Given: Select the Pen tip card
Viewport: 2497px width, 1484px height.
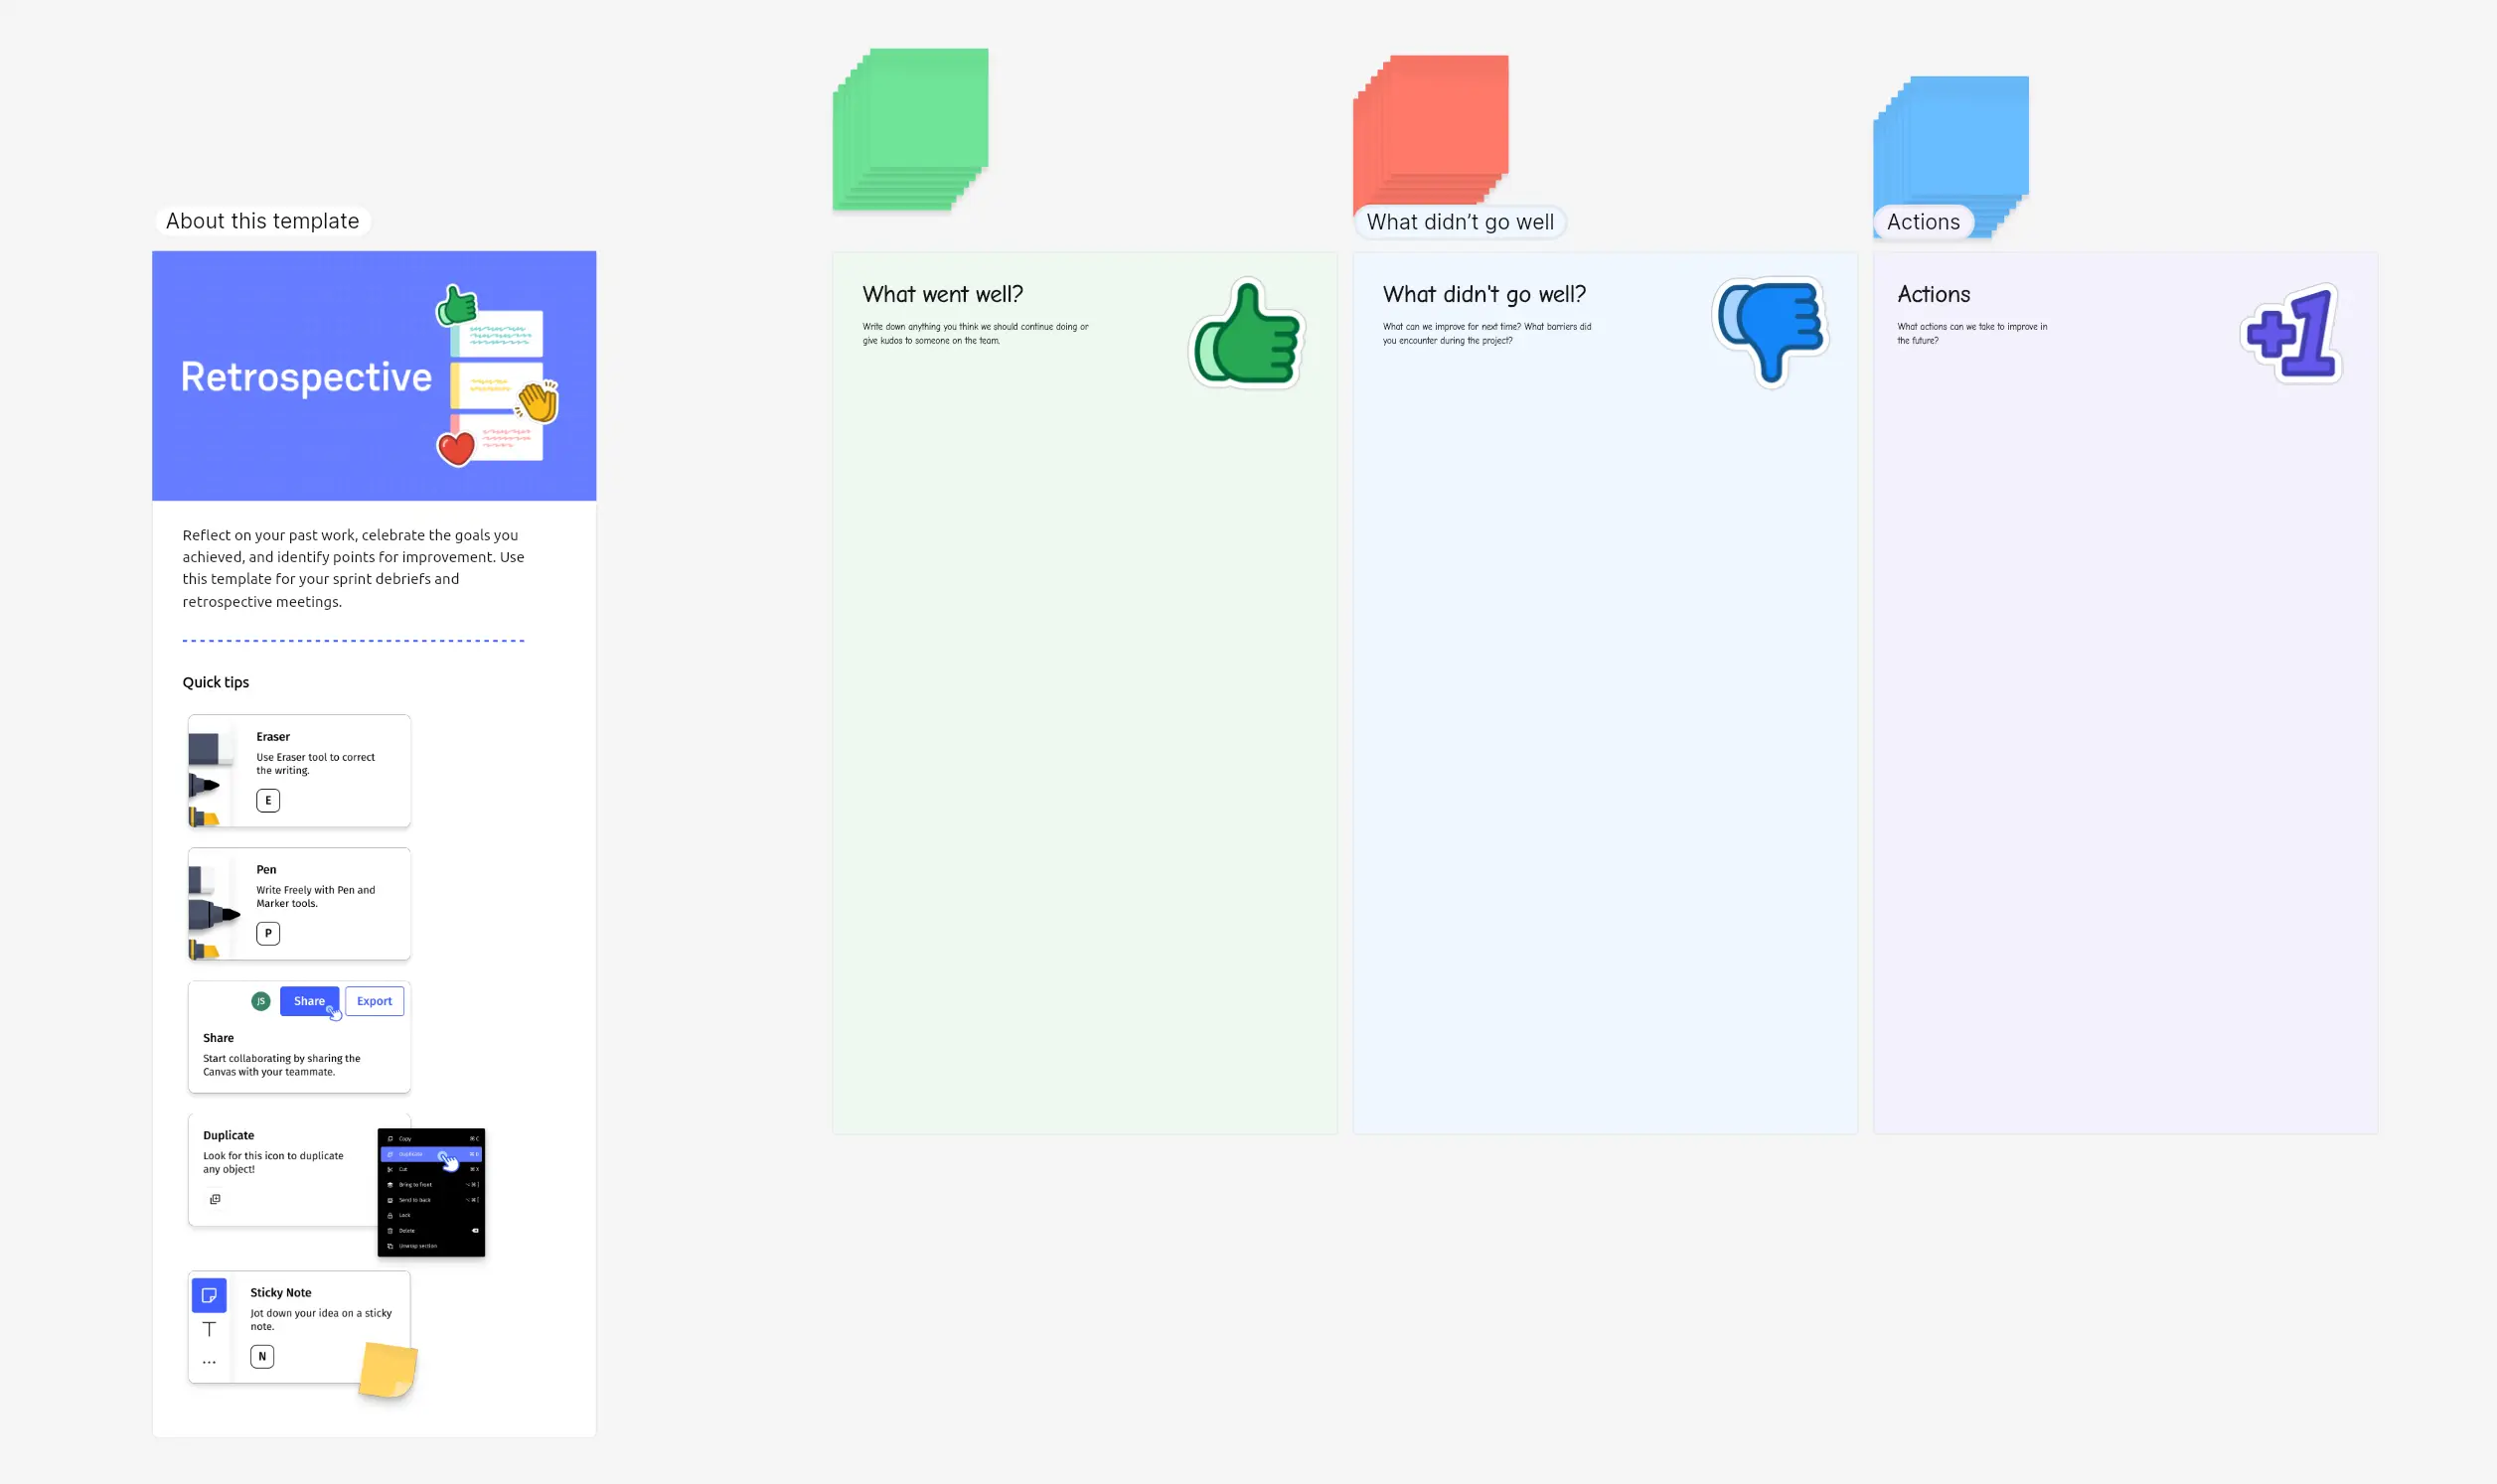Looking at the screenshot, I should tap(299, 904).
